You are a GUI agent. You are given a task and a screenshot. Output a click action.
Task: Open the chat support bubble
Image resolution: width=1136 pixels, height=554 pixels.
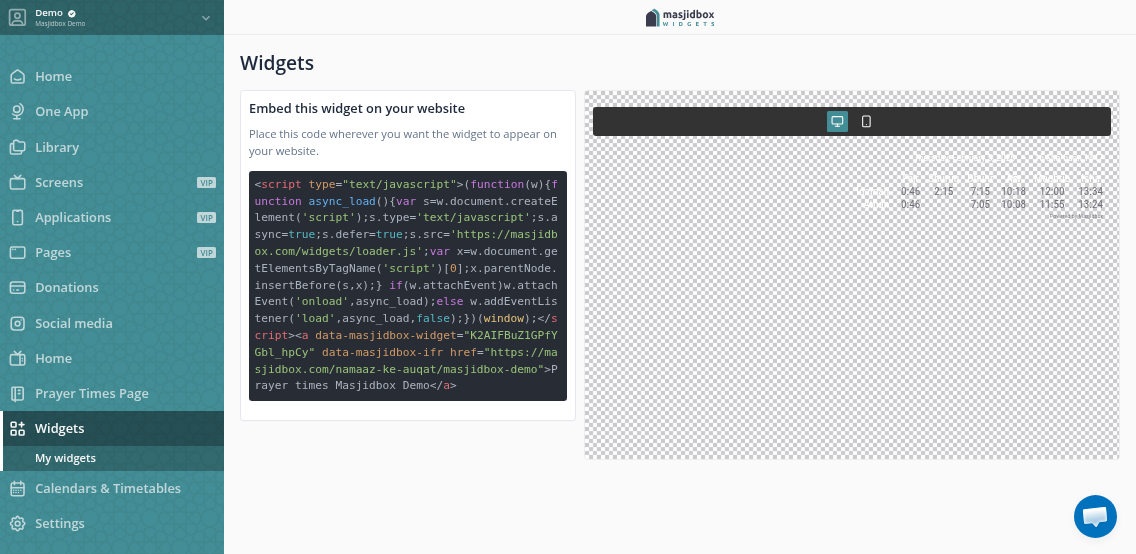[1095, 516]
